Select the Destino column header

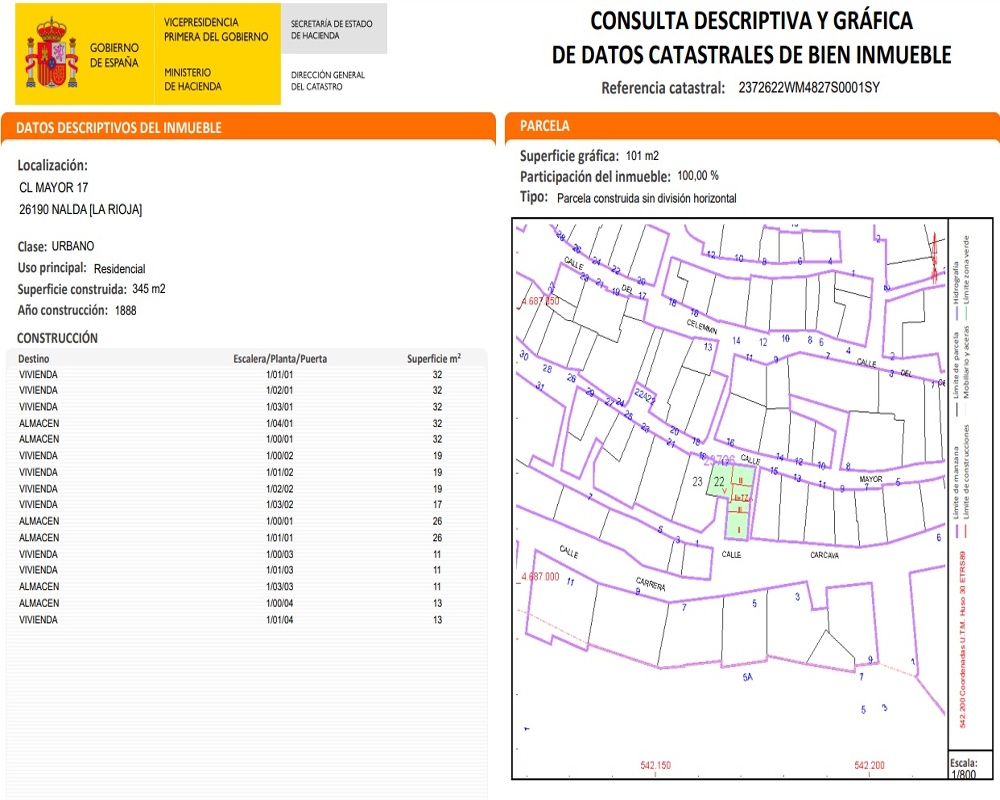[33, 359]
